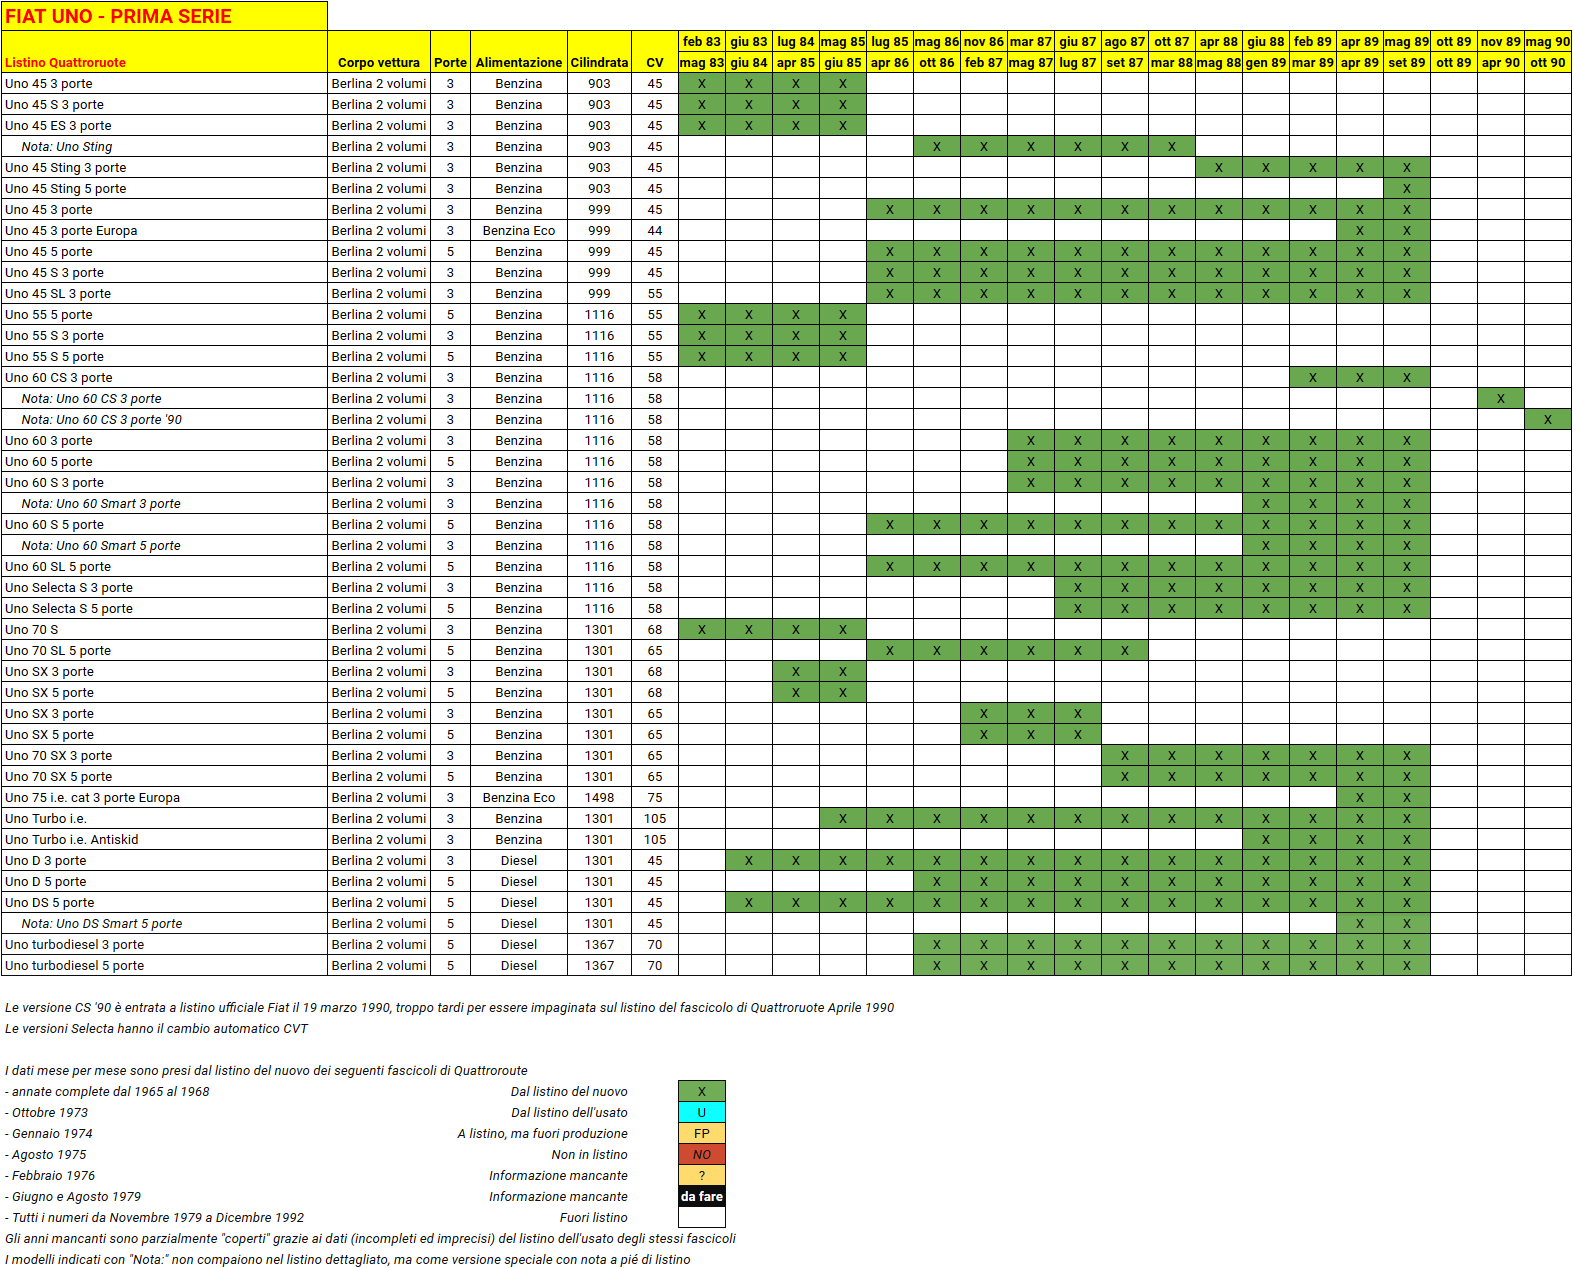Click the 'Fuori listino' legend label
The height and width of the screenshot is (1268, 1573).
click(x=594, y=1217)
